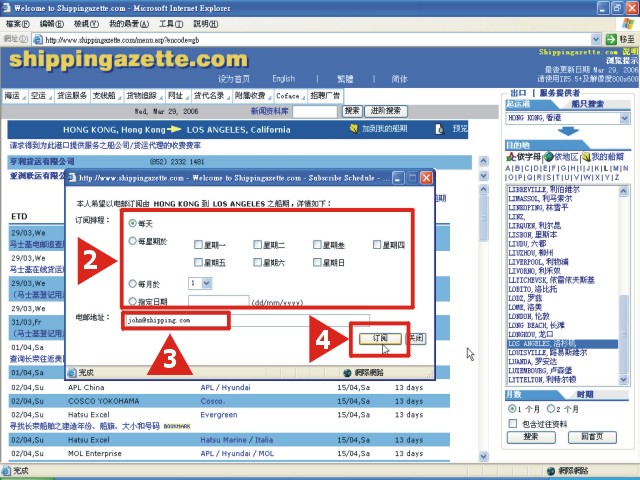Viewport: 640px width, 480px height.
Task: Select the monthly radio option
Action: (x=132, y=283)
